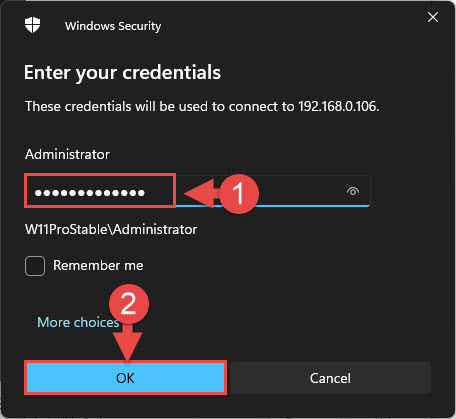The height and width of the screenshot is (419, 456).
Task: Click the red circle numbered 2
Action: [129, 304]
